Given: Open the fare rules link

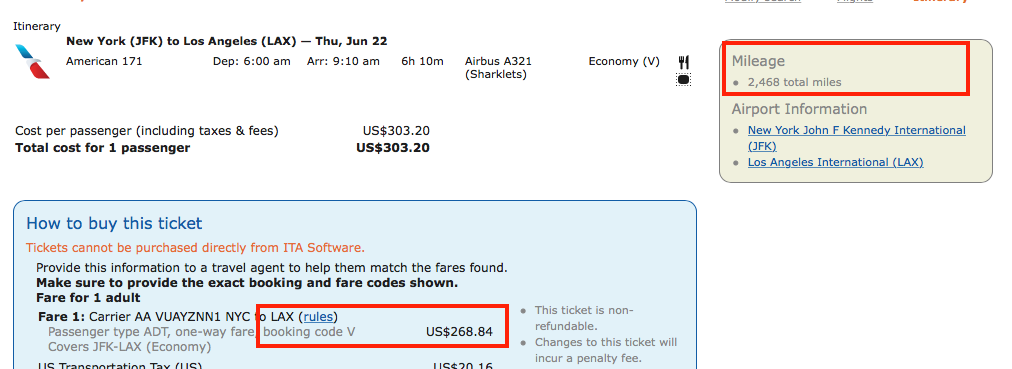Looking at the screenshot, I should 318,317.
